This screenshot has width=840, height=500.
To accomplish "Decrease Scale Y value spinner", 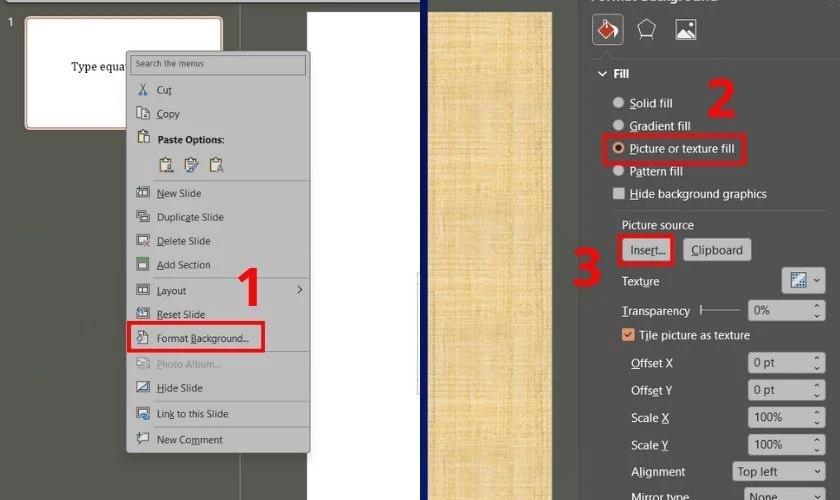I will pos(816,450).
